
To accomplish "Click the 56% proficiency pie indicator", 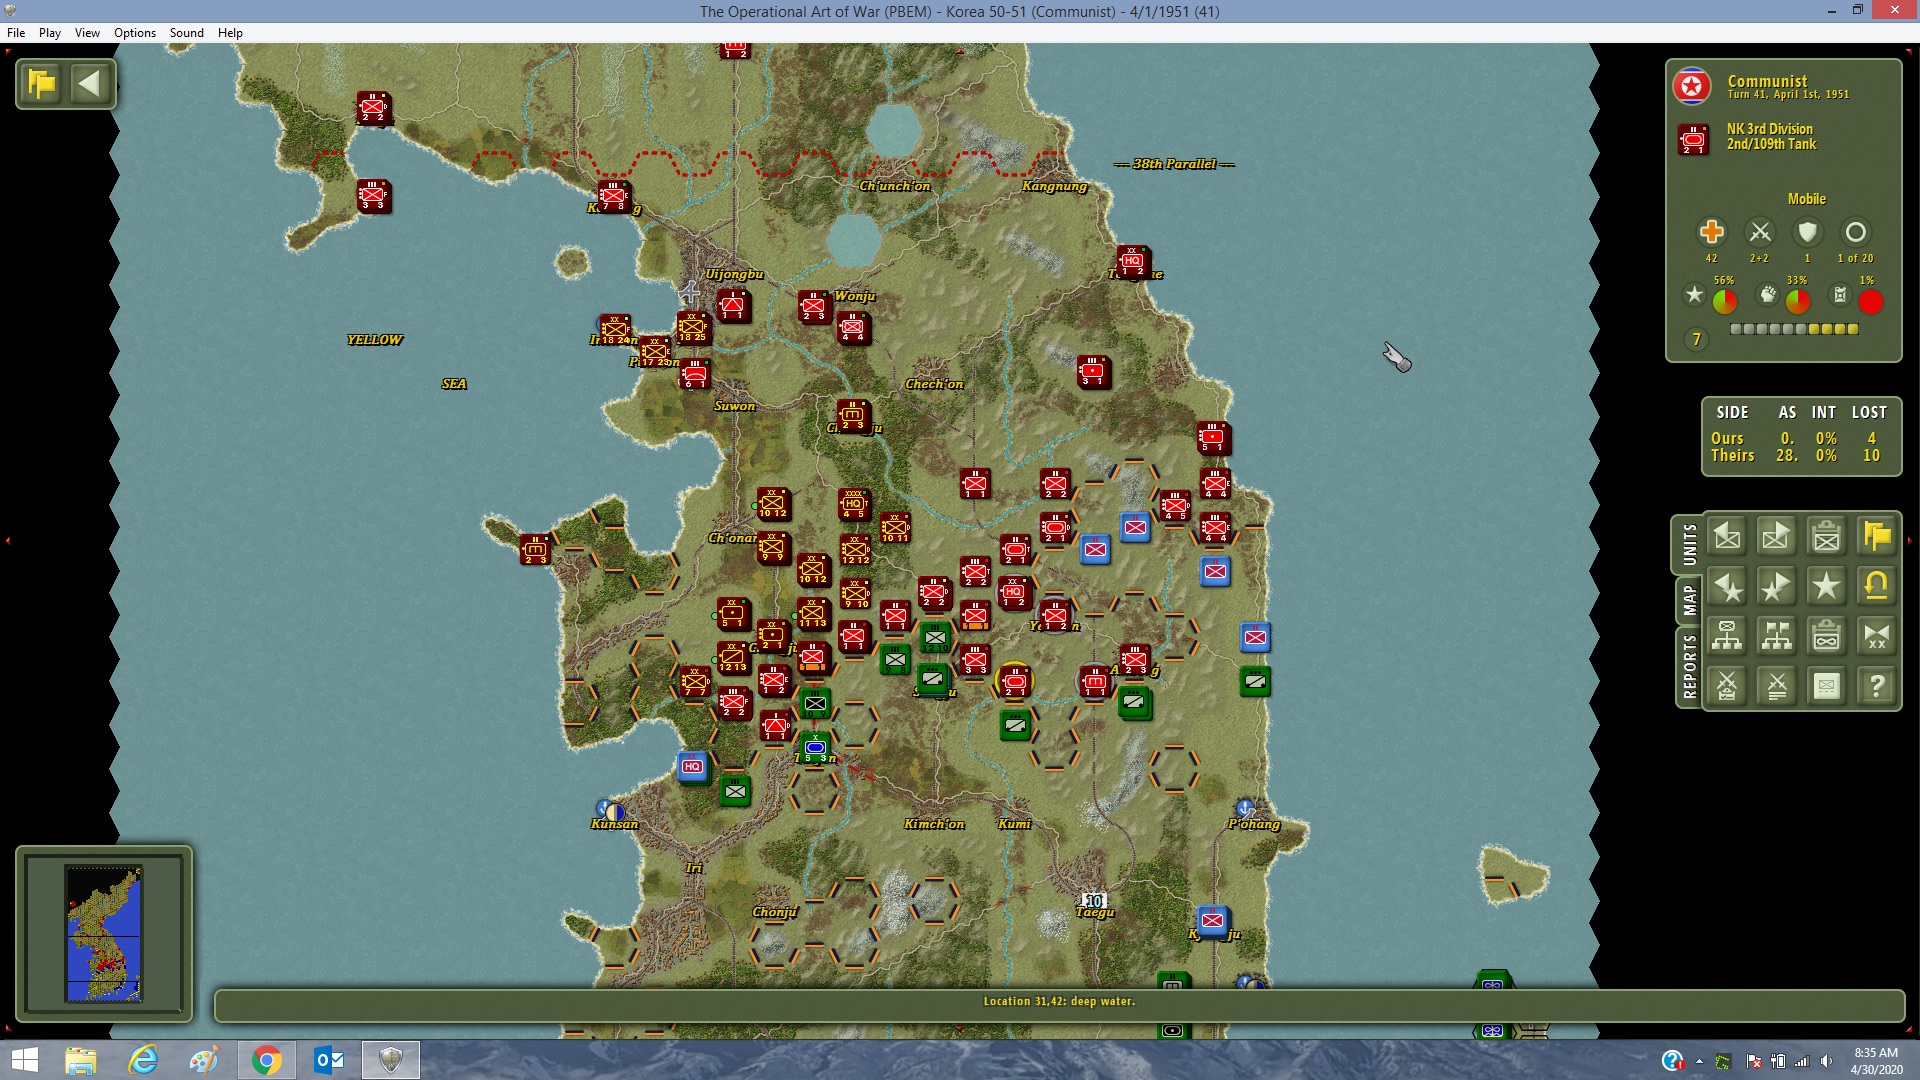I will [x=1725, y=301].
